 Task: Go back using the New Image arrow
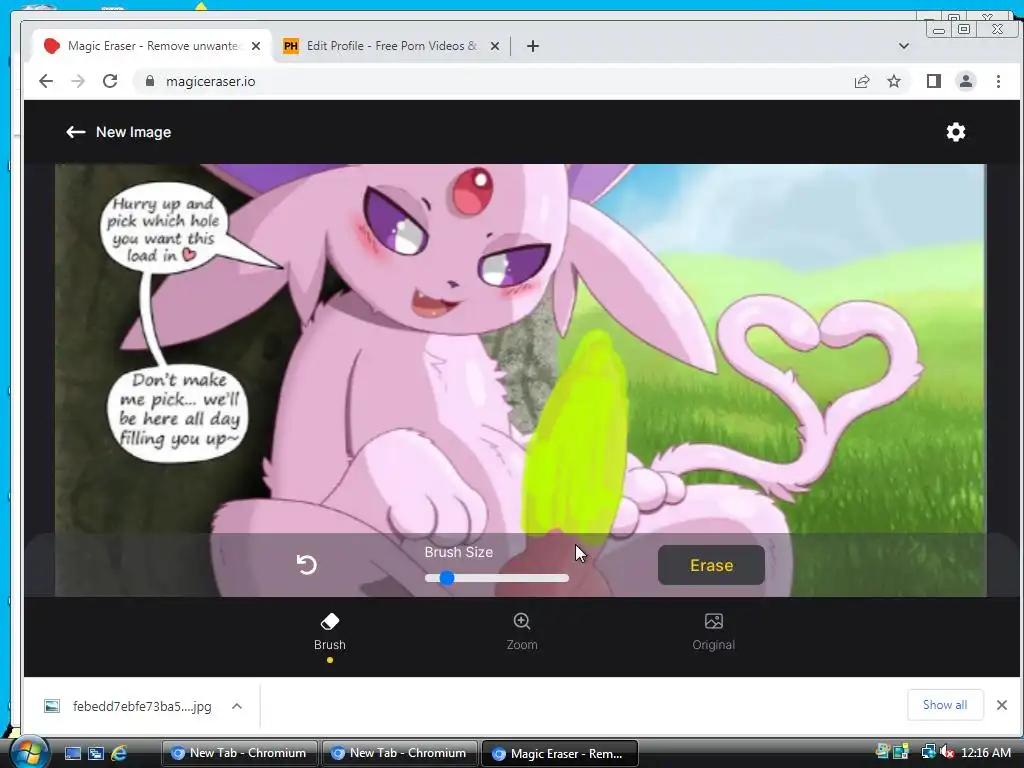pos(76,132)
